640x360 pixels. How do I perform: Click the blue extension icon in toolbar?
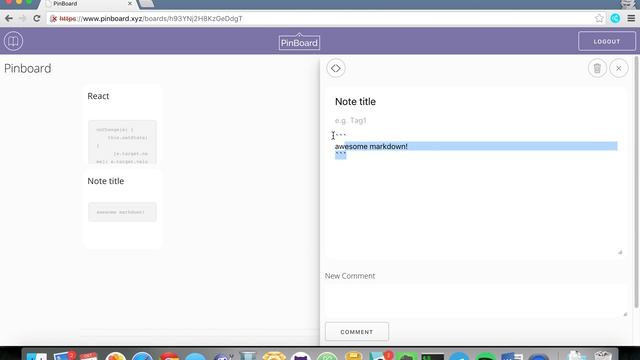point(615,18)
